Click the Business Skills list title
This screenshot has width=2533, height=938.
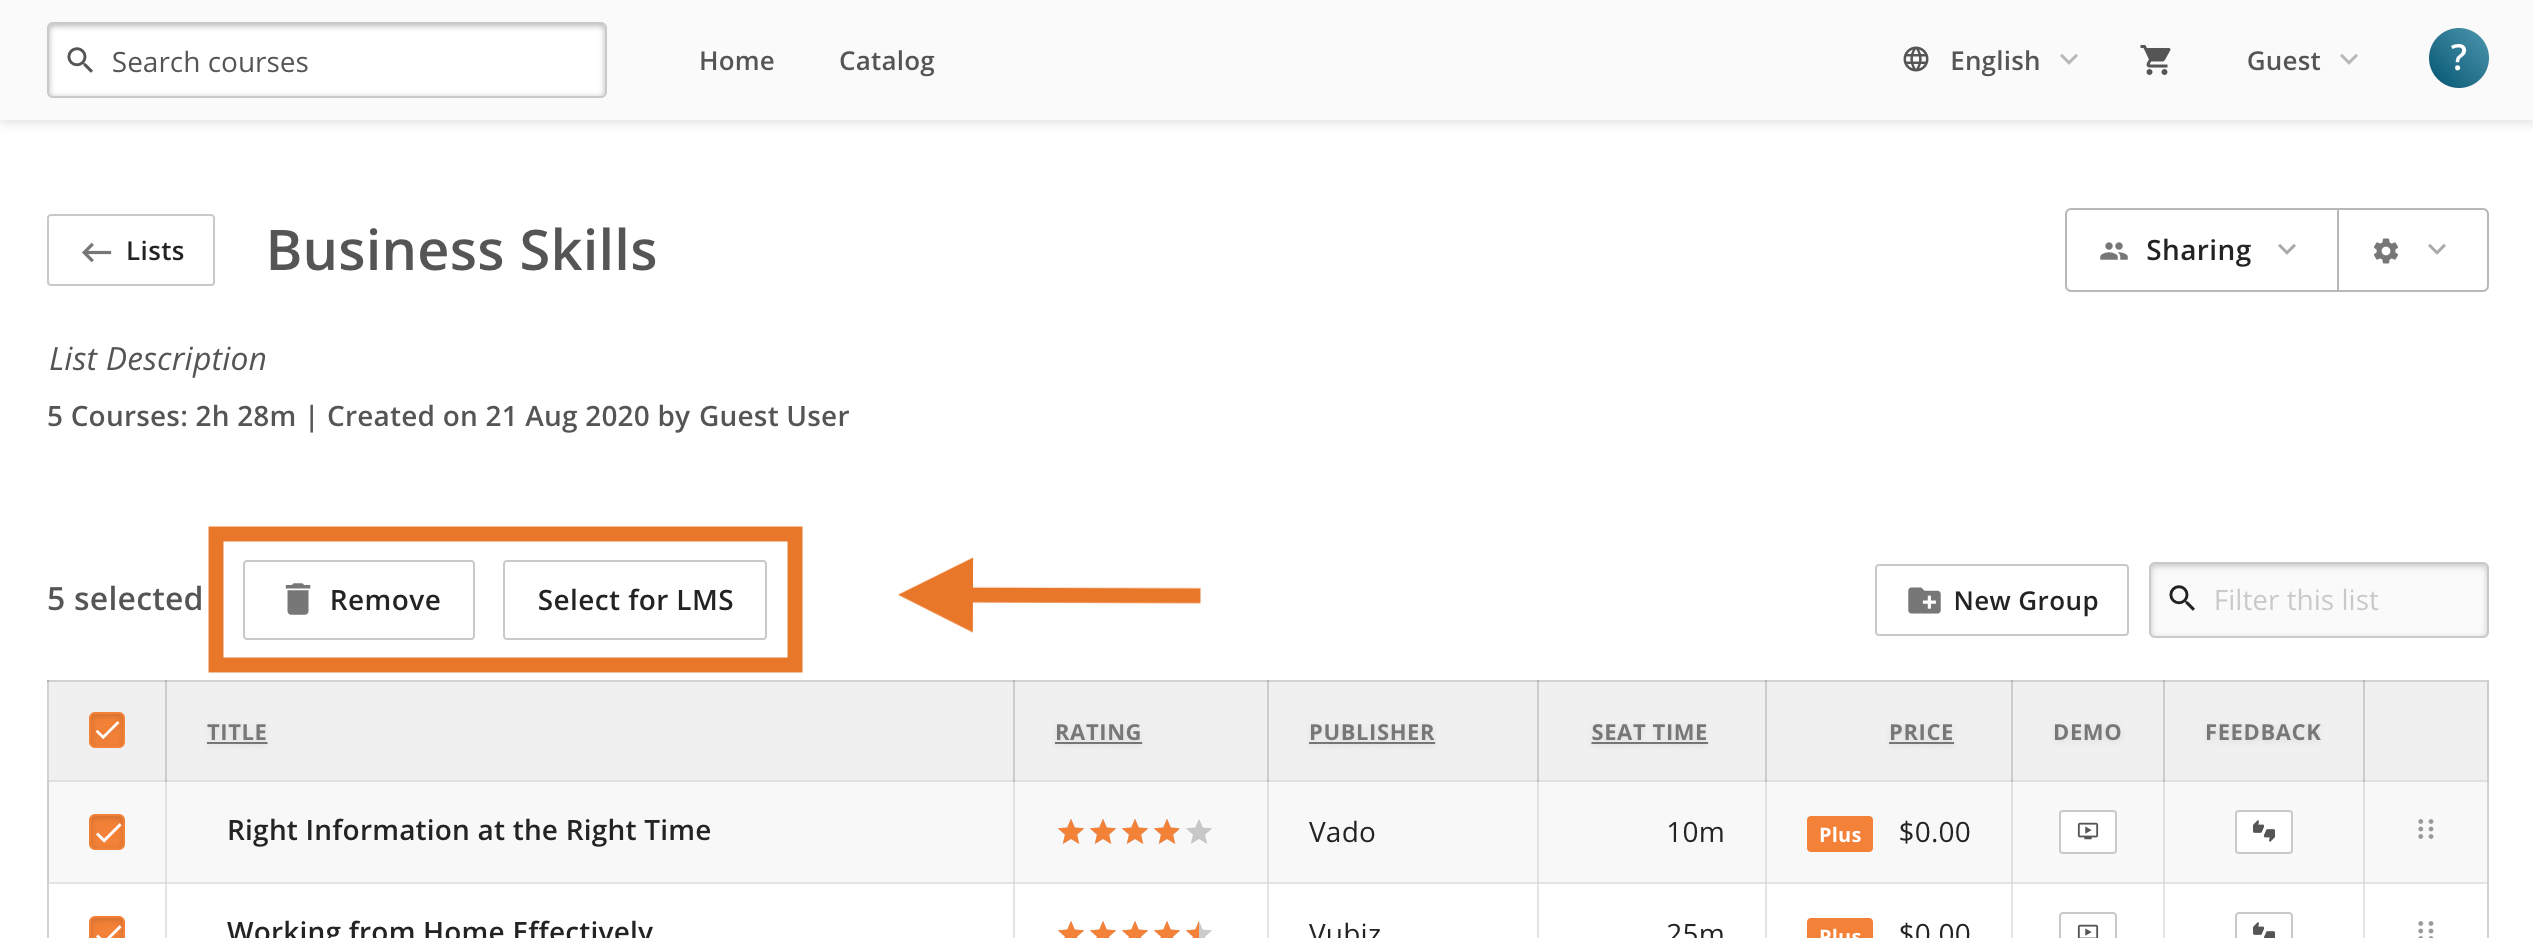(461, 250)
